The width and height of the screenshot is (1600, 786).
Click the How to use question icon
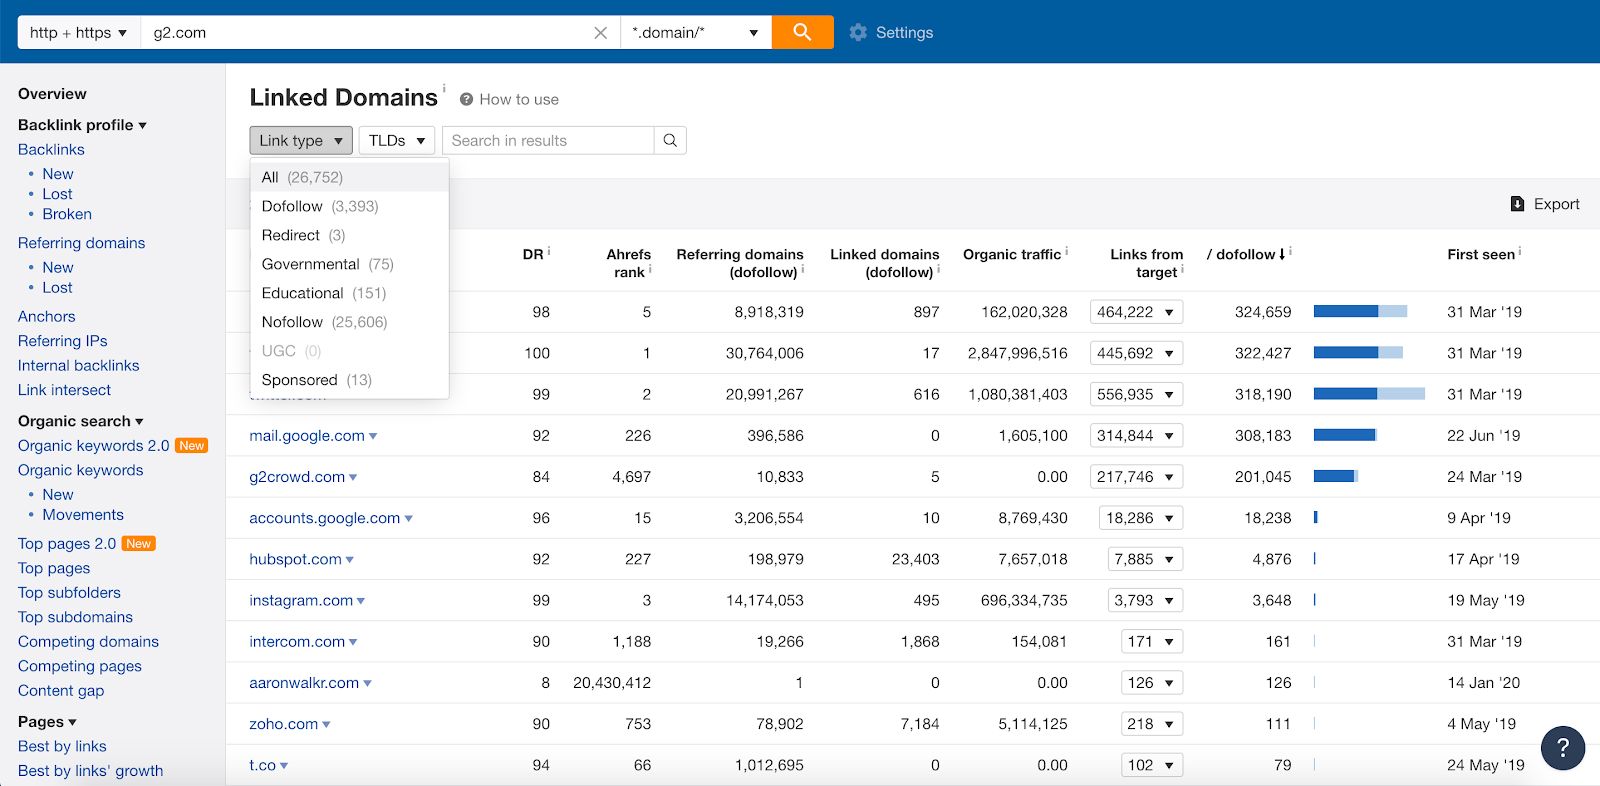466,99
